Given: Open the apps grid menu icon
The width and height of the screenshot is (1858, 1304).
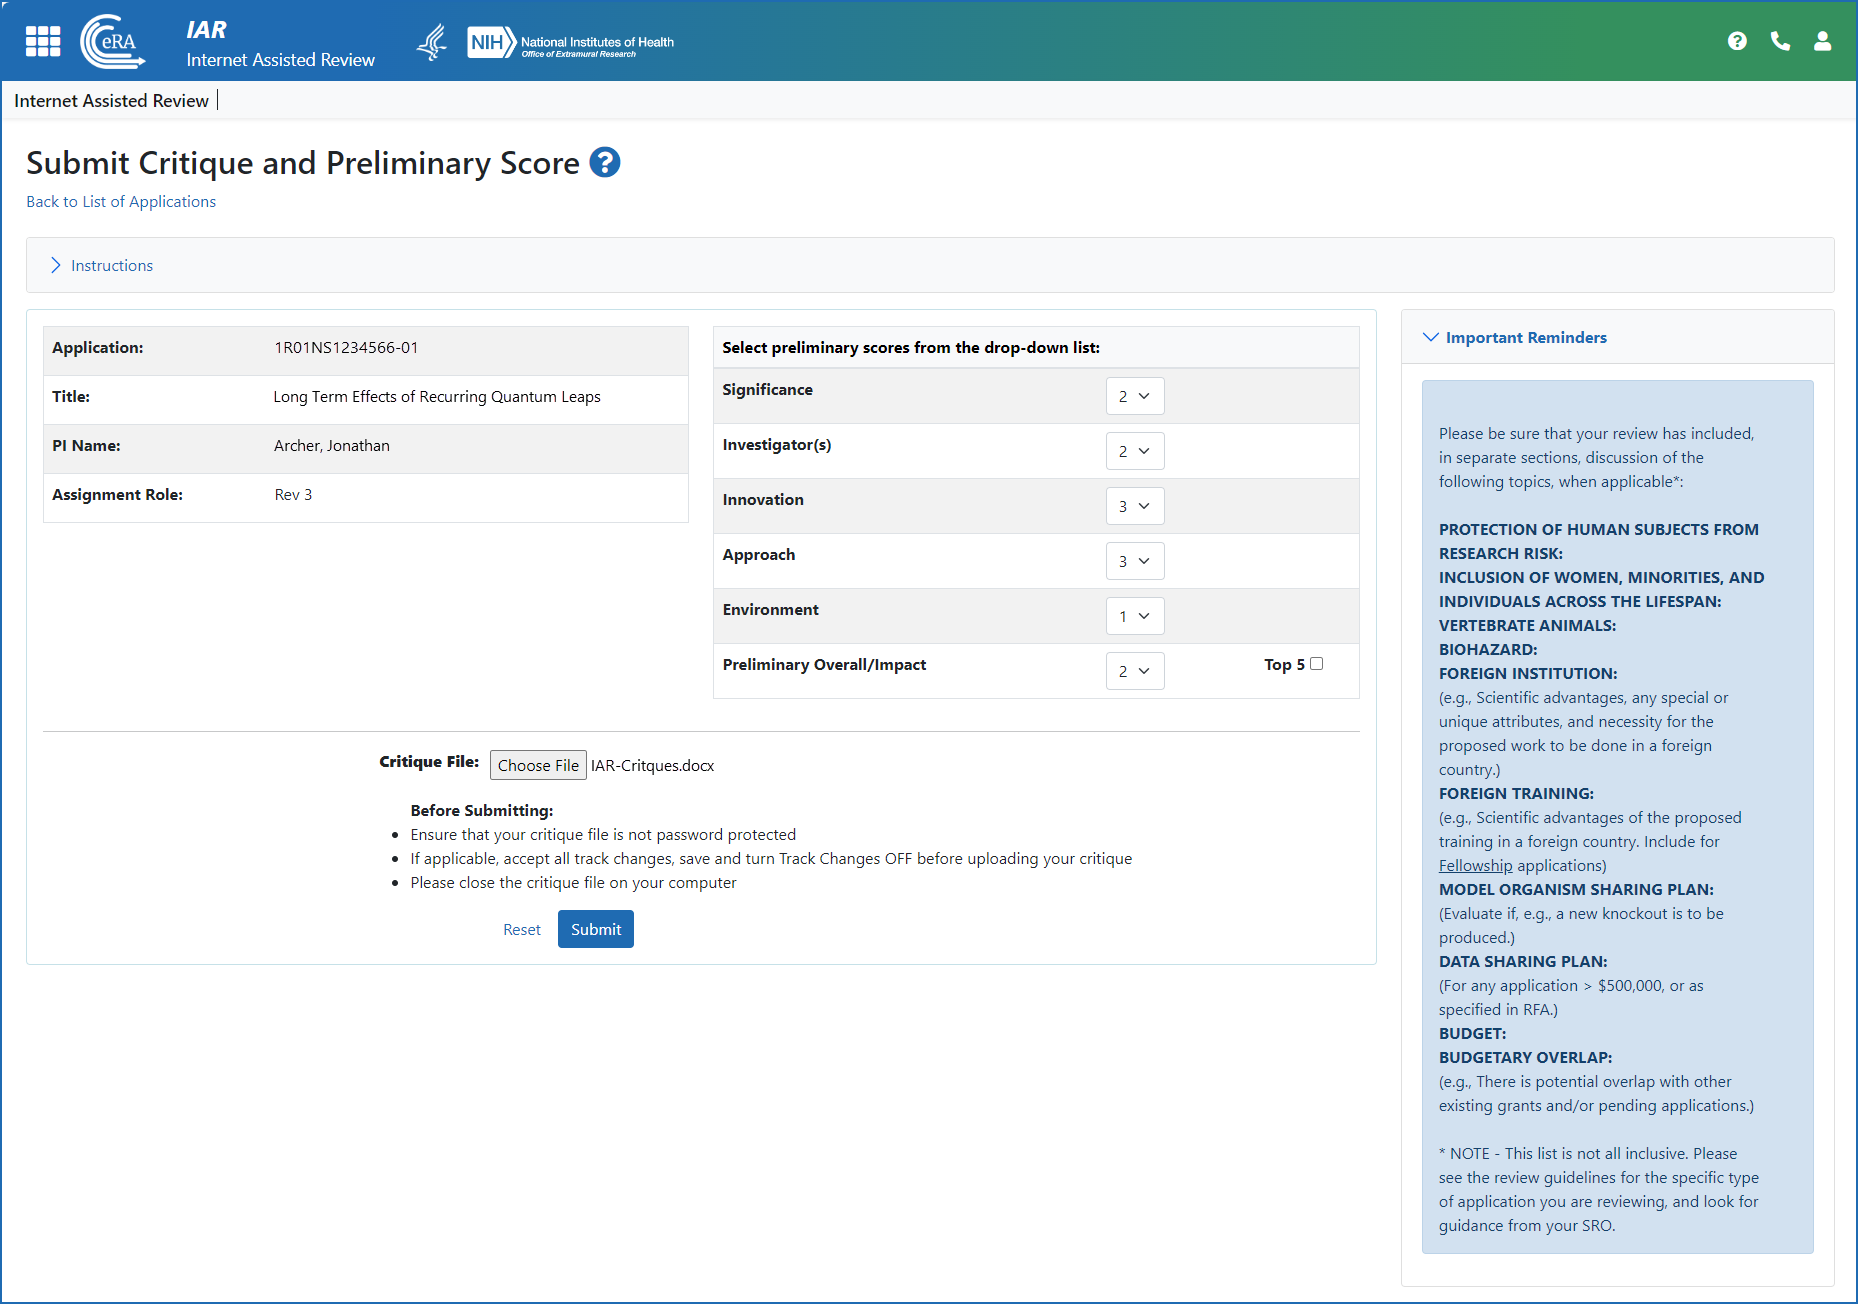Looking at the screenshot, I should click(x=43, y=41).
